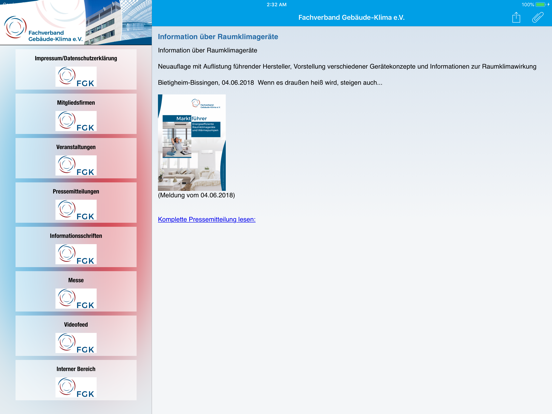The image size is (552, 414).
Task: Tap the 2:32 AM clock
Action: pyautogui.click(x=277, y=5)
